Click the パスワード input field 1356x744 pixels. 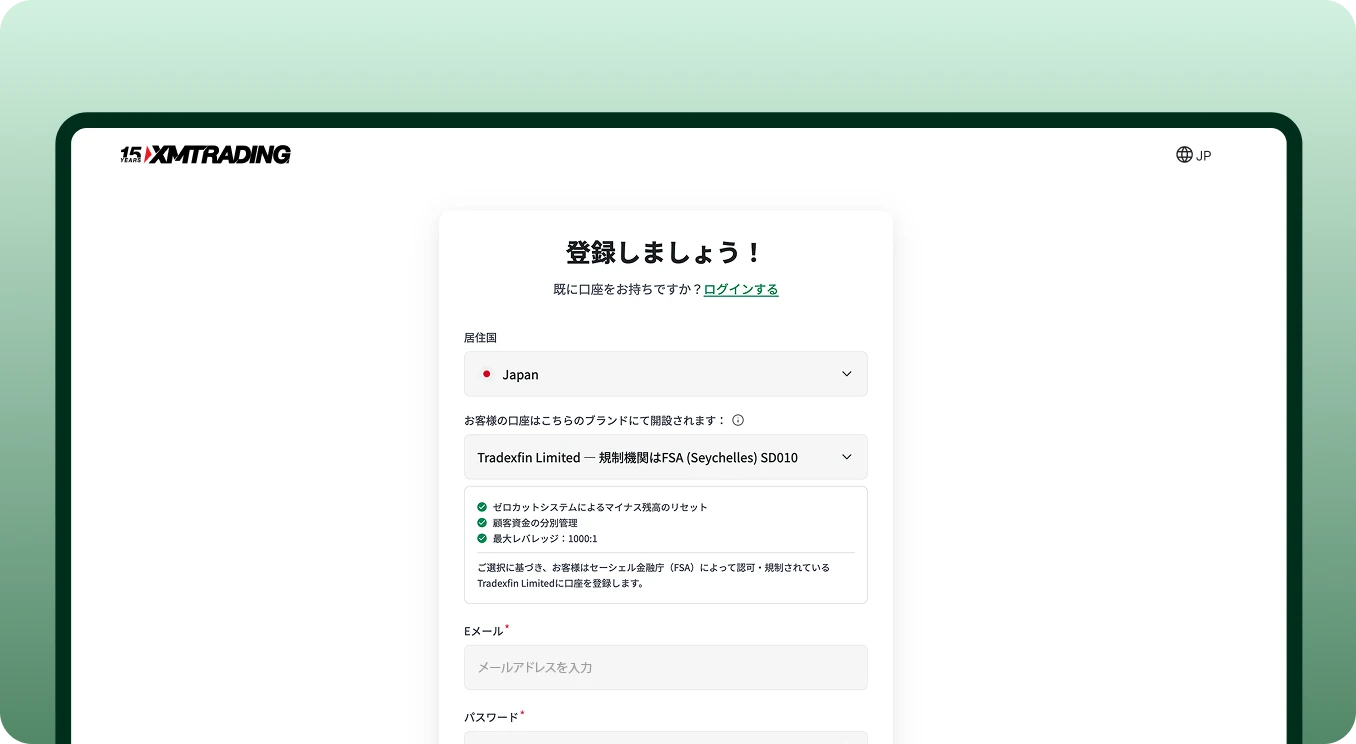tap(665, 740)
